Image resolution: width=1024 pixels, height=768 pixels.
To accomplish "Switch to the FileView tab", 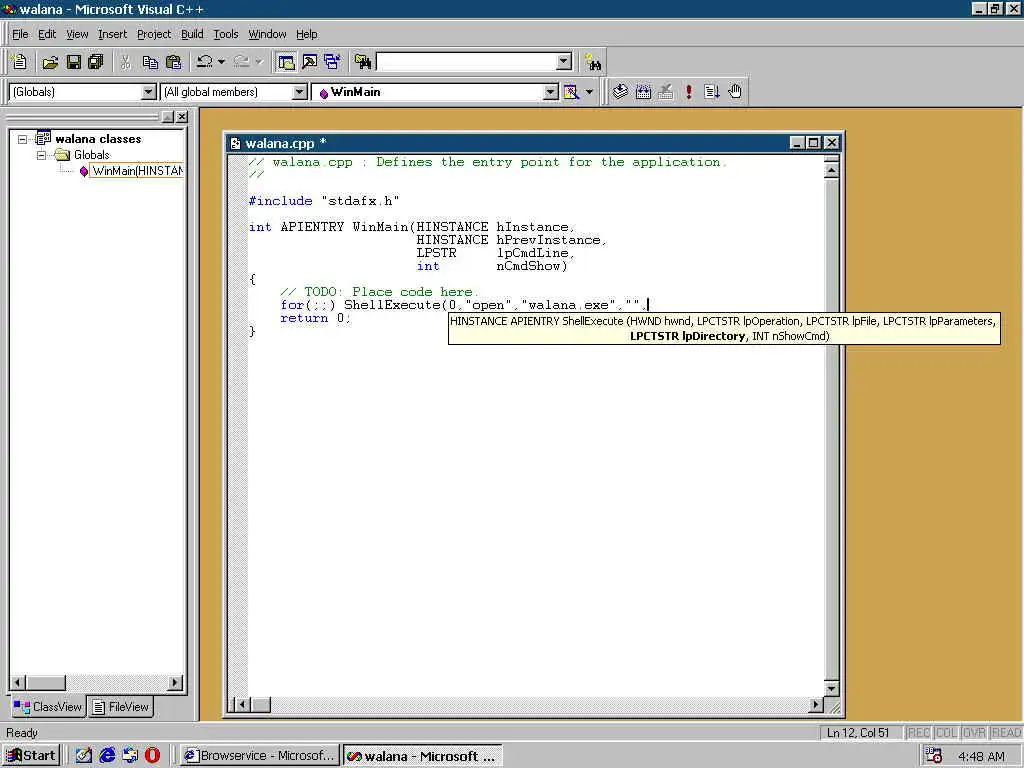I will click(x=121, y=707).
